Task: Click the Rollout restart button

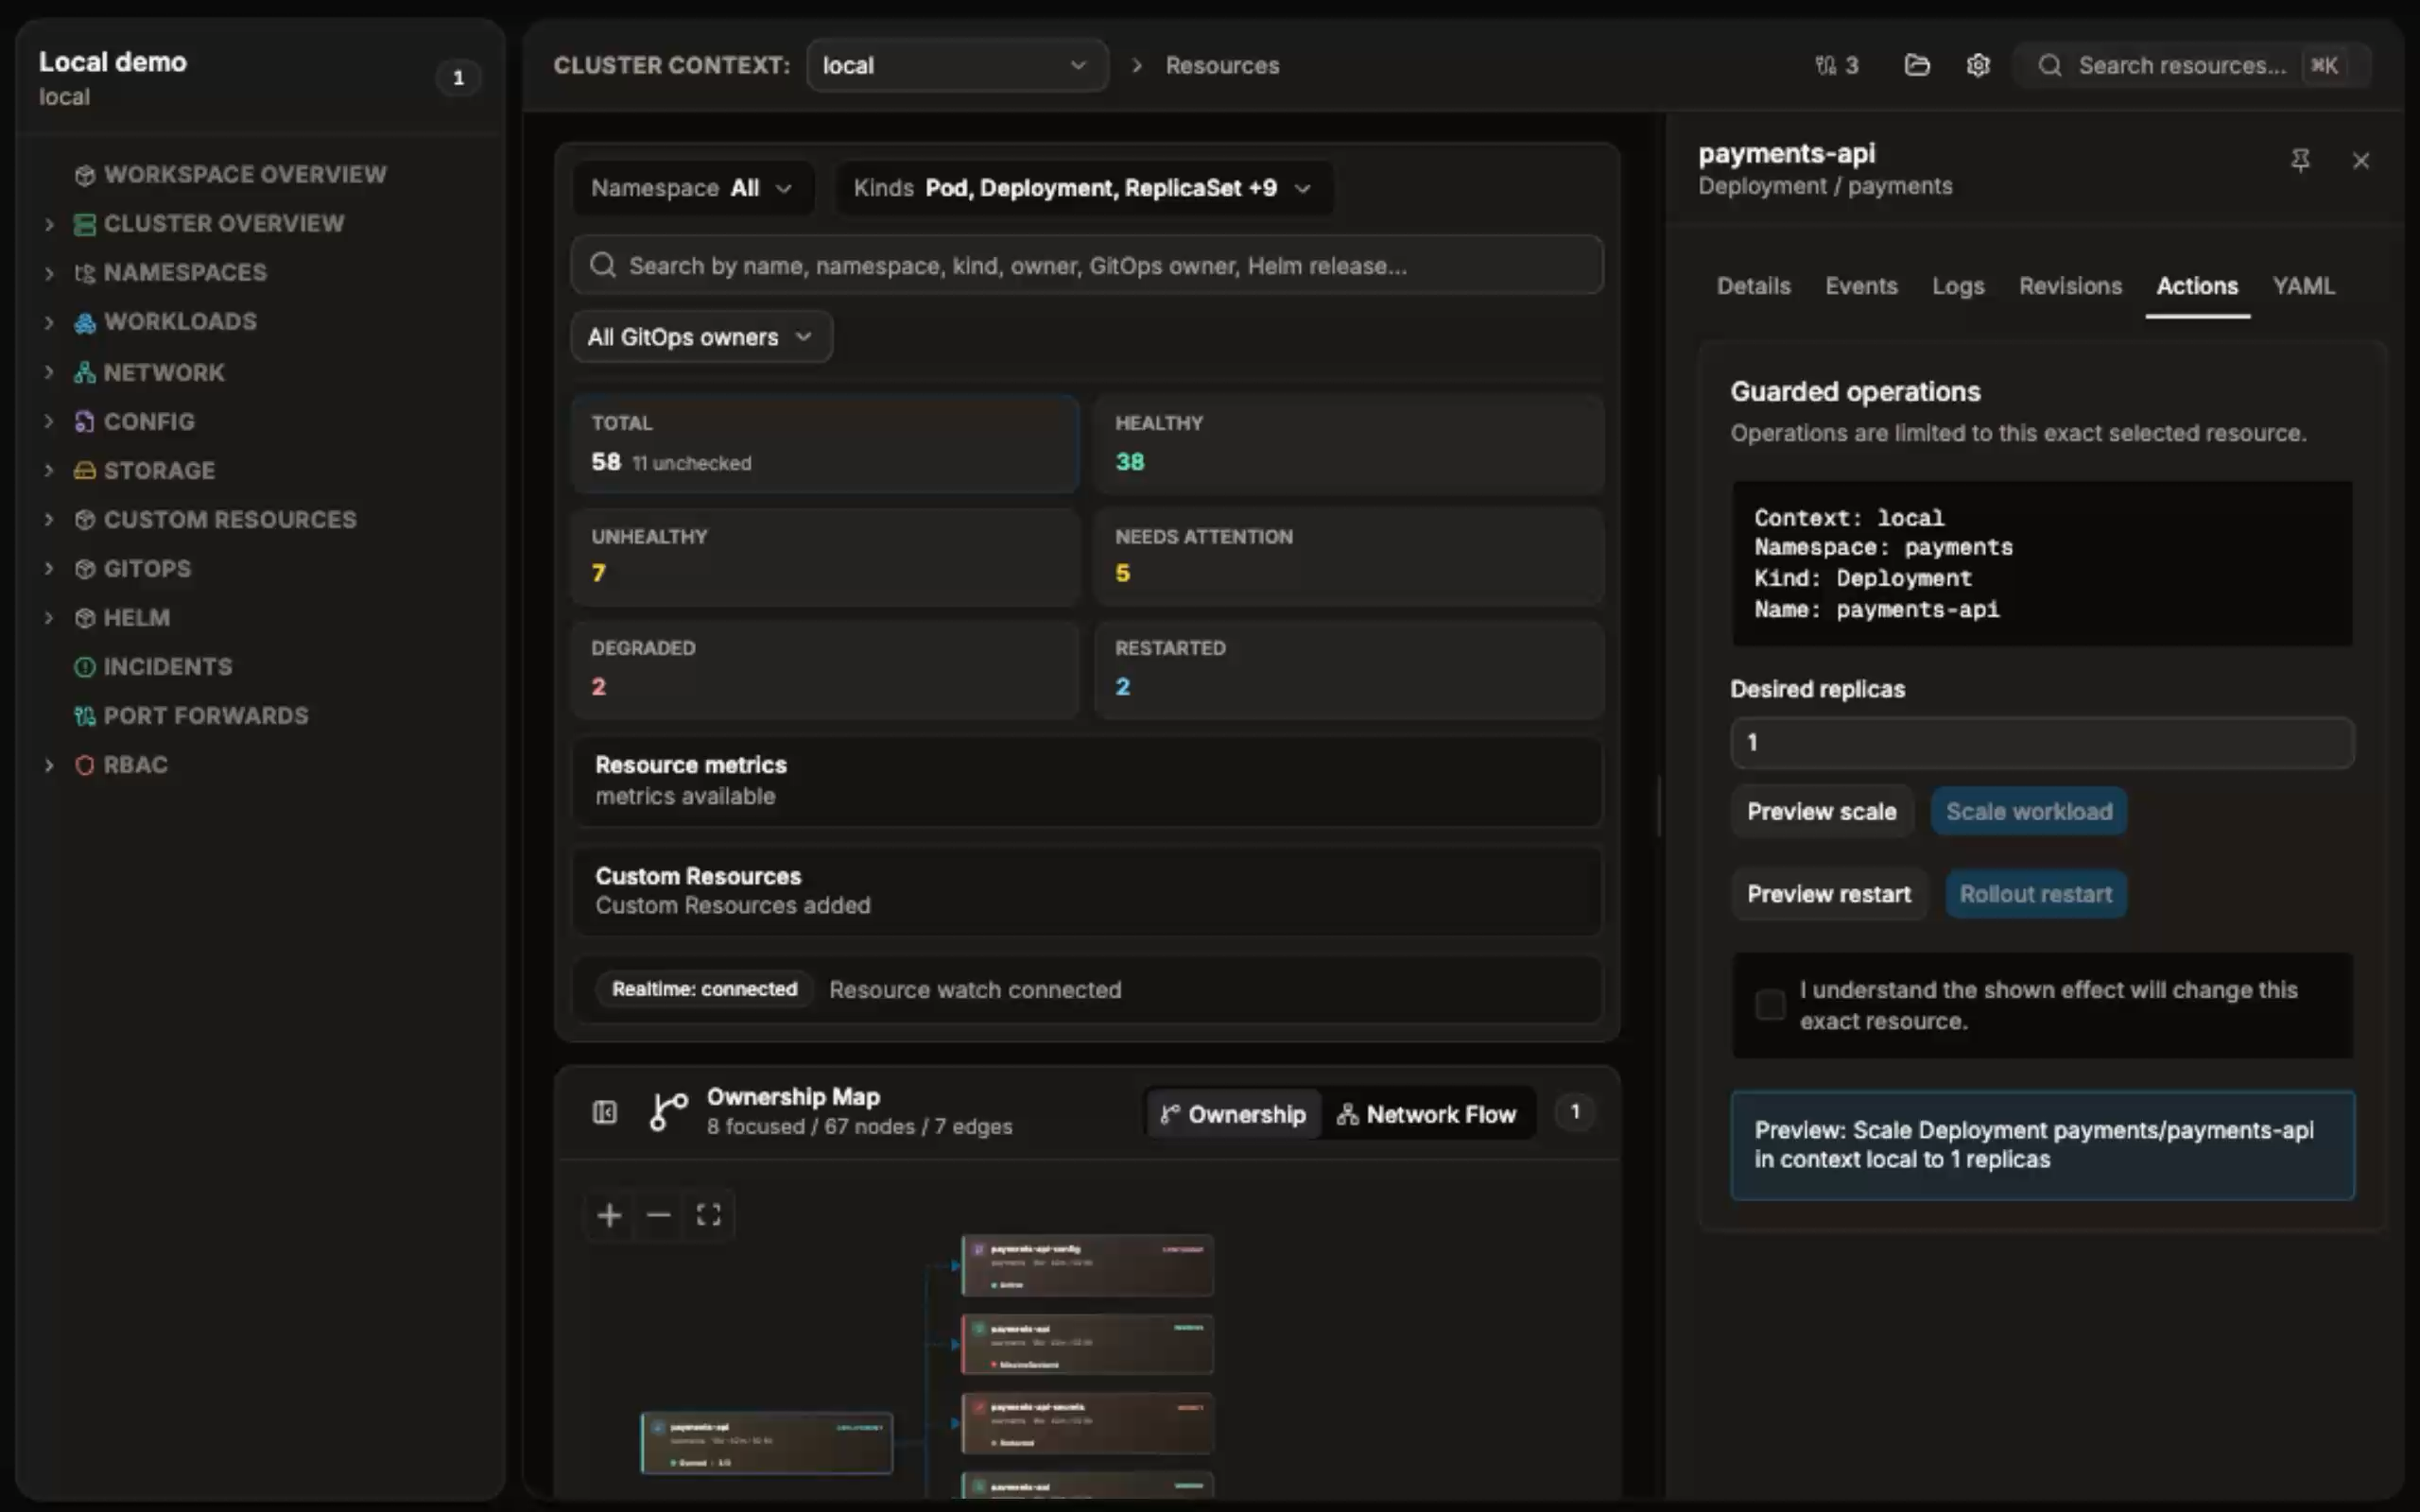Action: click(2036, 894)
